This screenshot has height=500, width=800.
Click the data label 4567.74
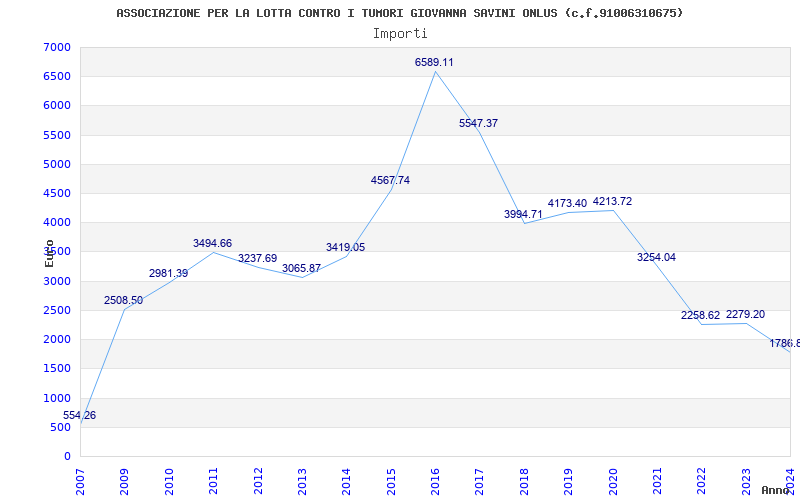pyautogui.click(x=390, y=180)
